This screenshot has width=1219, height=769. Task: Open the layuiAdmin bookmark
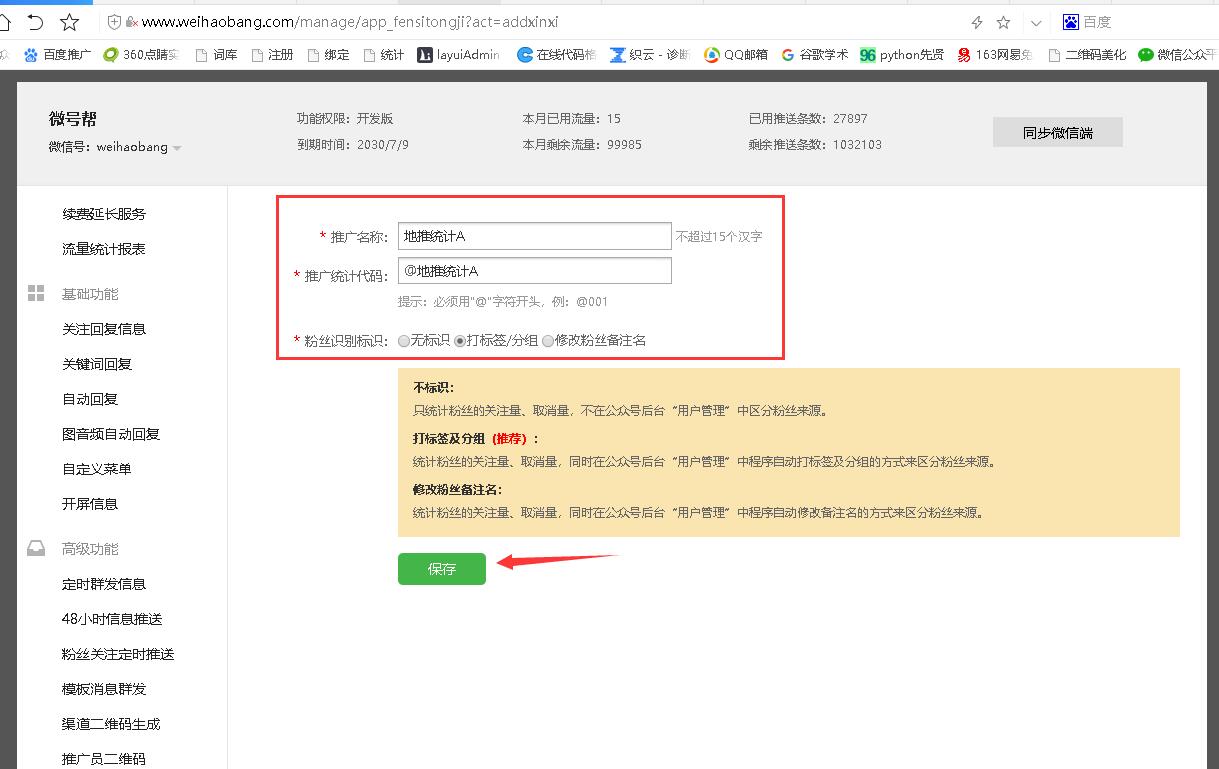point(458,55)
